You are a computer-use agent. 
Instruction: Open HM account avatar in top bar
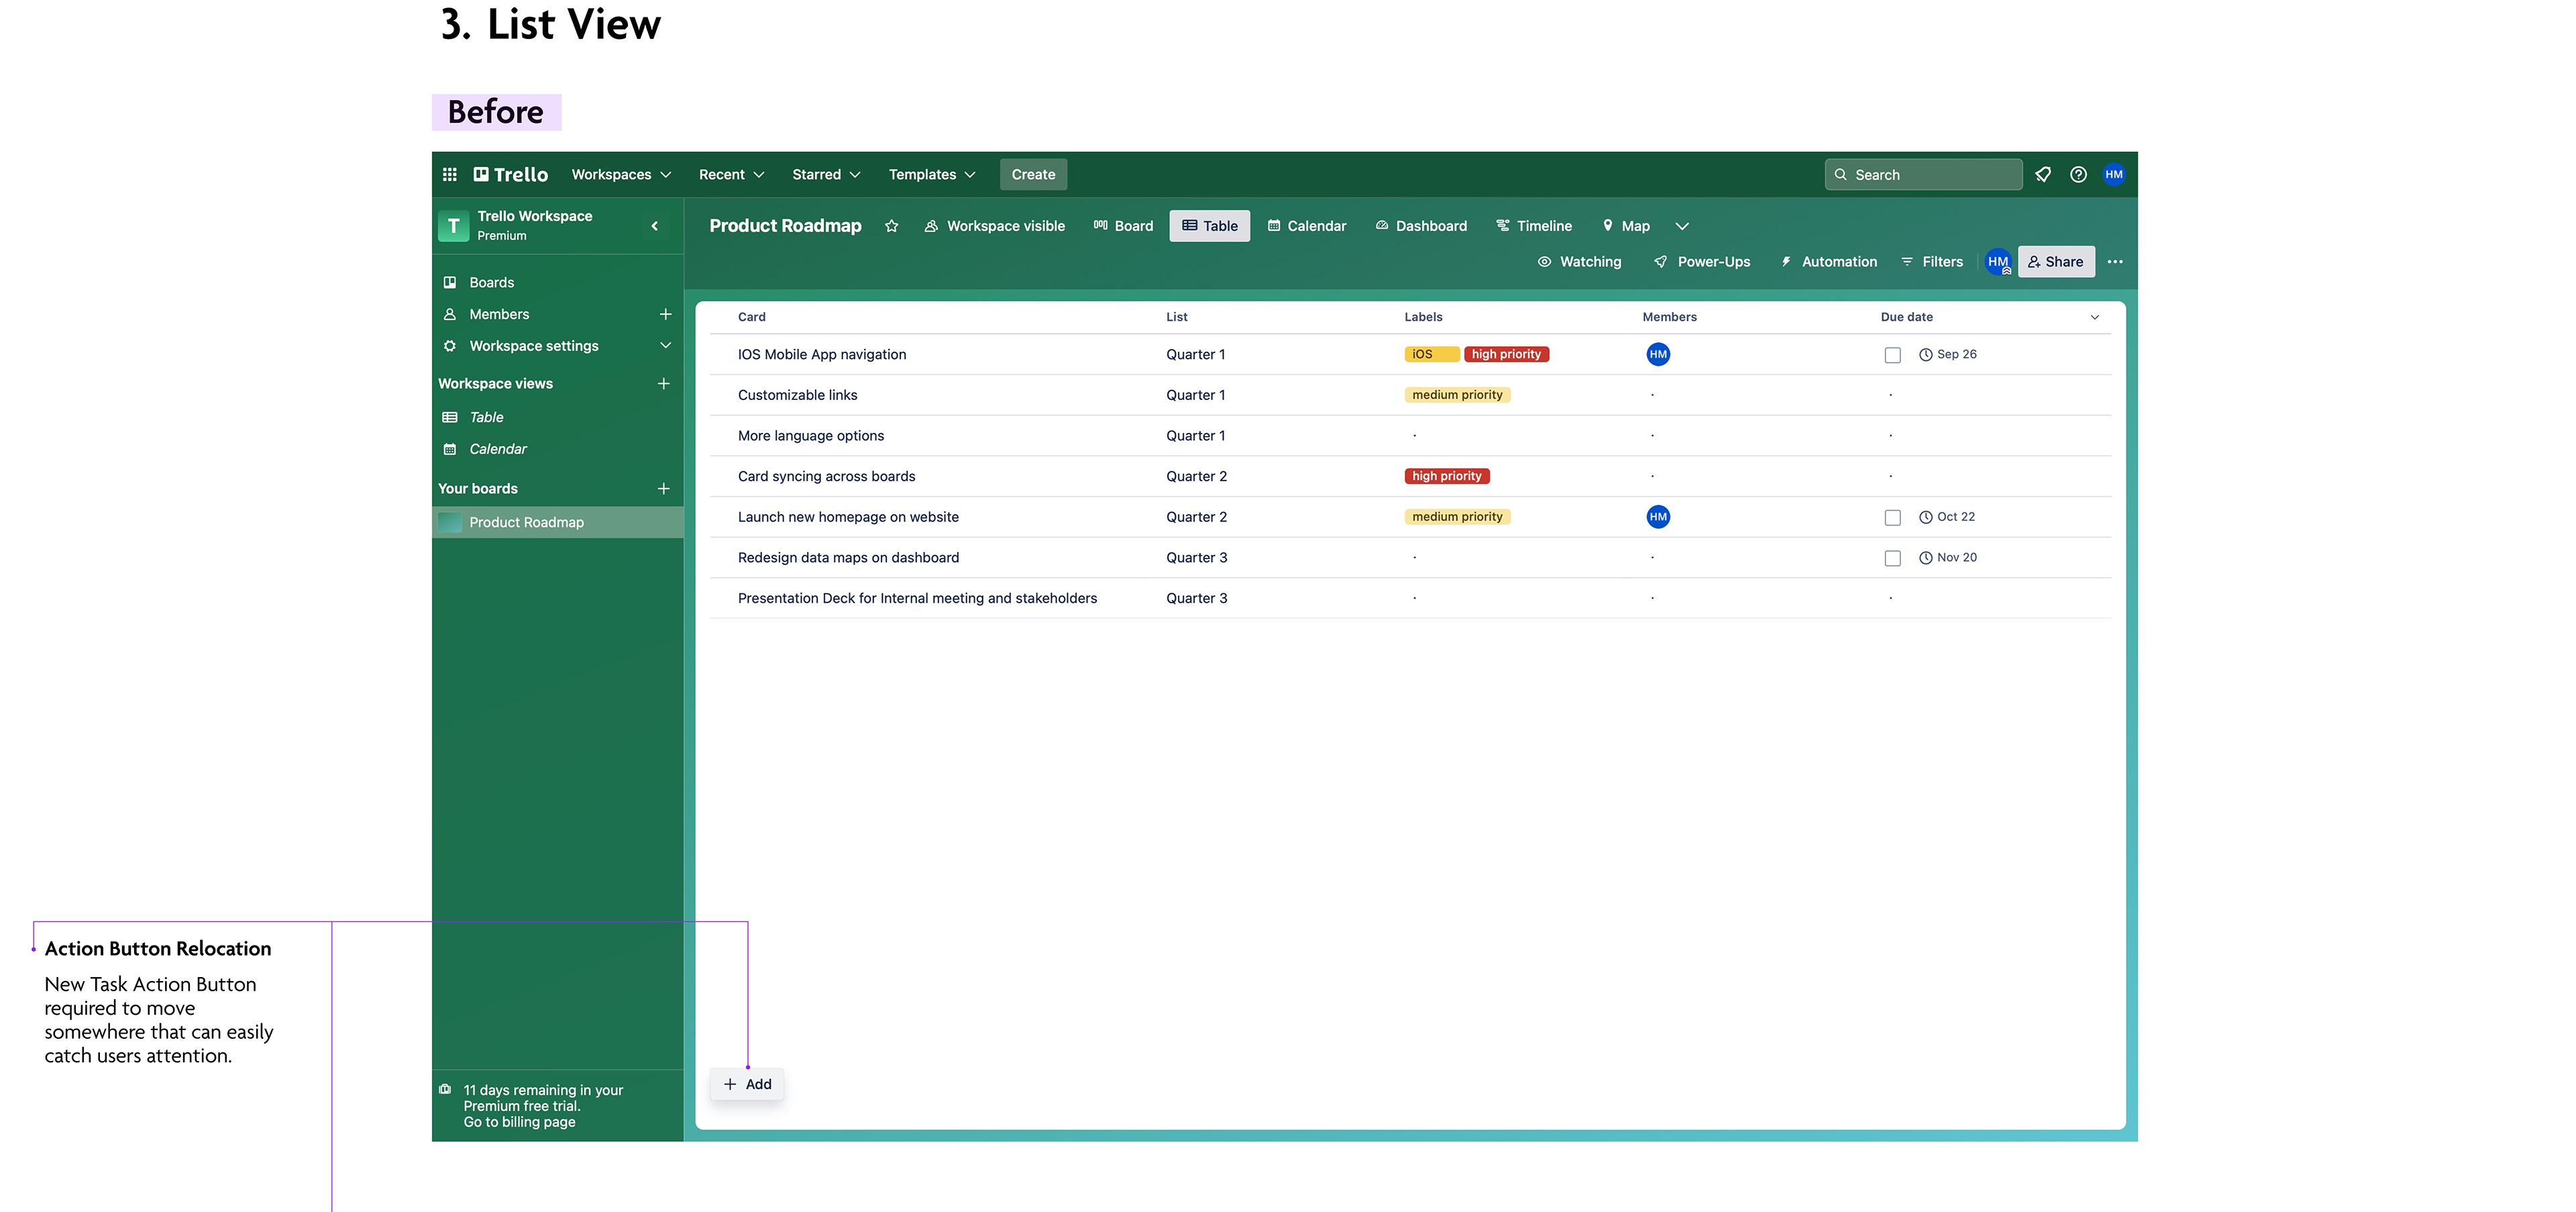(2113, 174)
